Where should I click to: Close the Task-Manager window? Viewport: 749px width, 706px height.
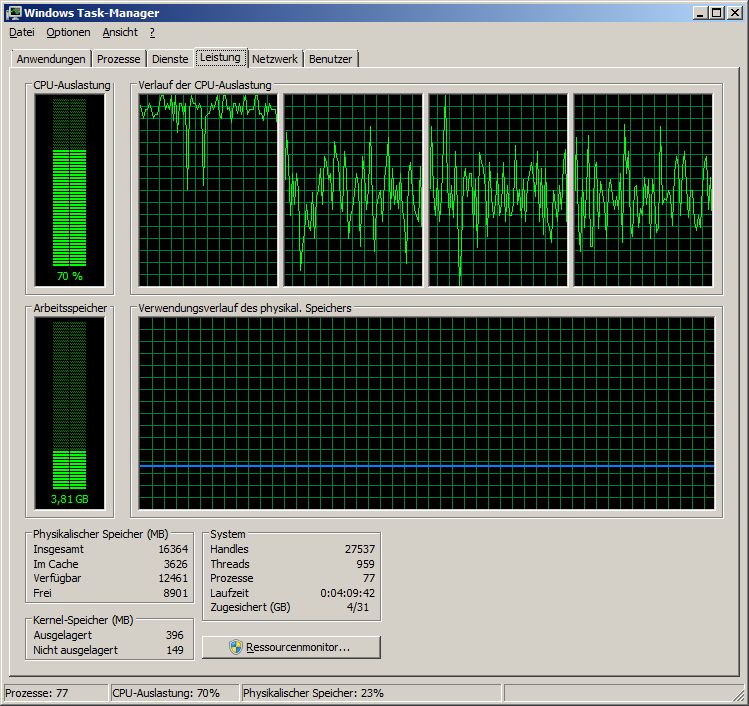pyautogui.click(x=735, y=13)
